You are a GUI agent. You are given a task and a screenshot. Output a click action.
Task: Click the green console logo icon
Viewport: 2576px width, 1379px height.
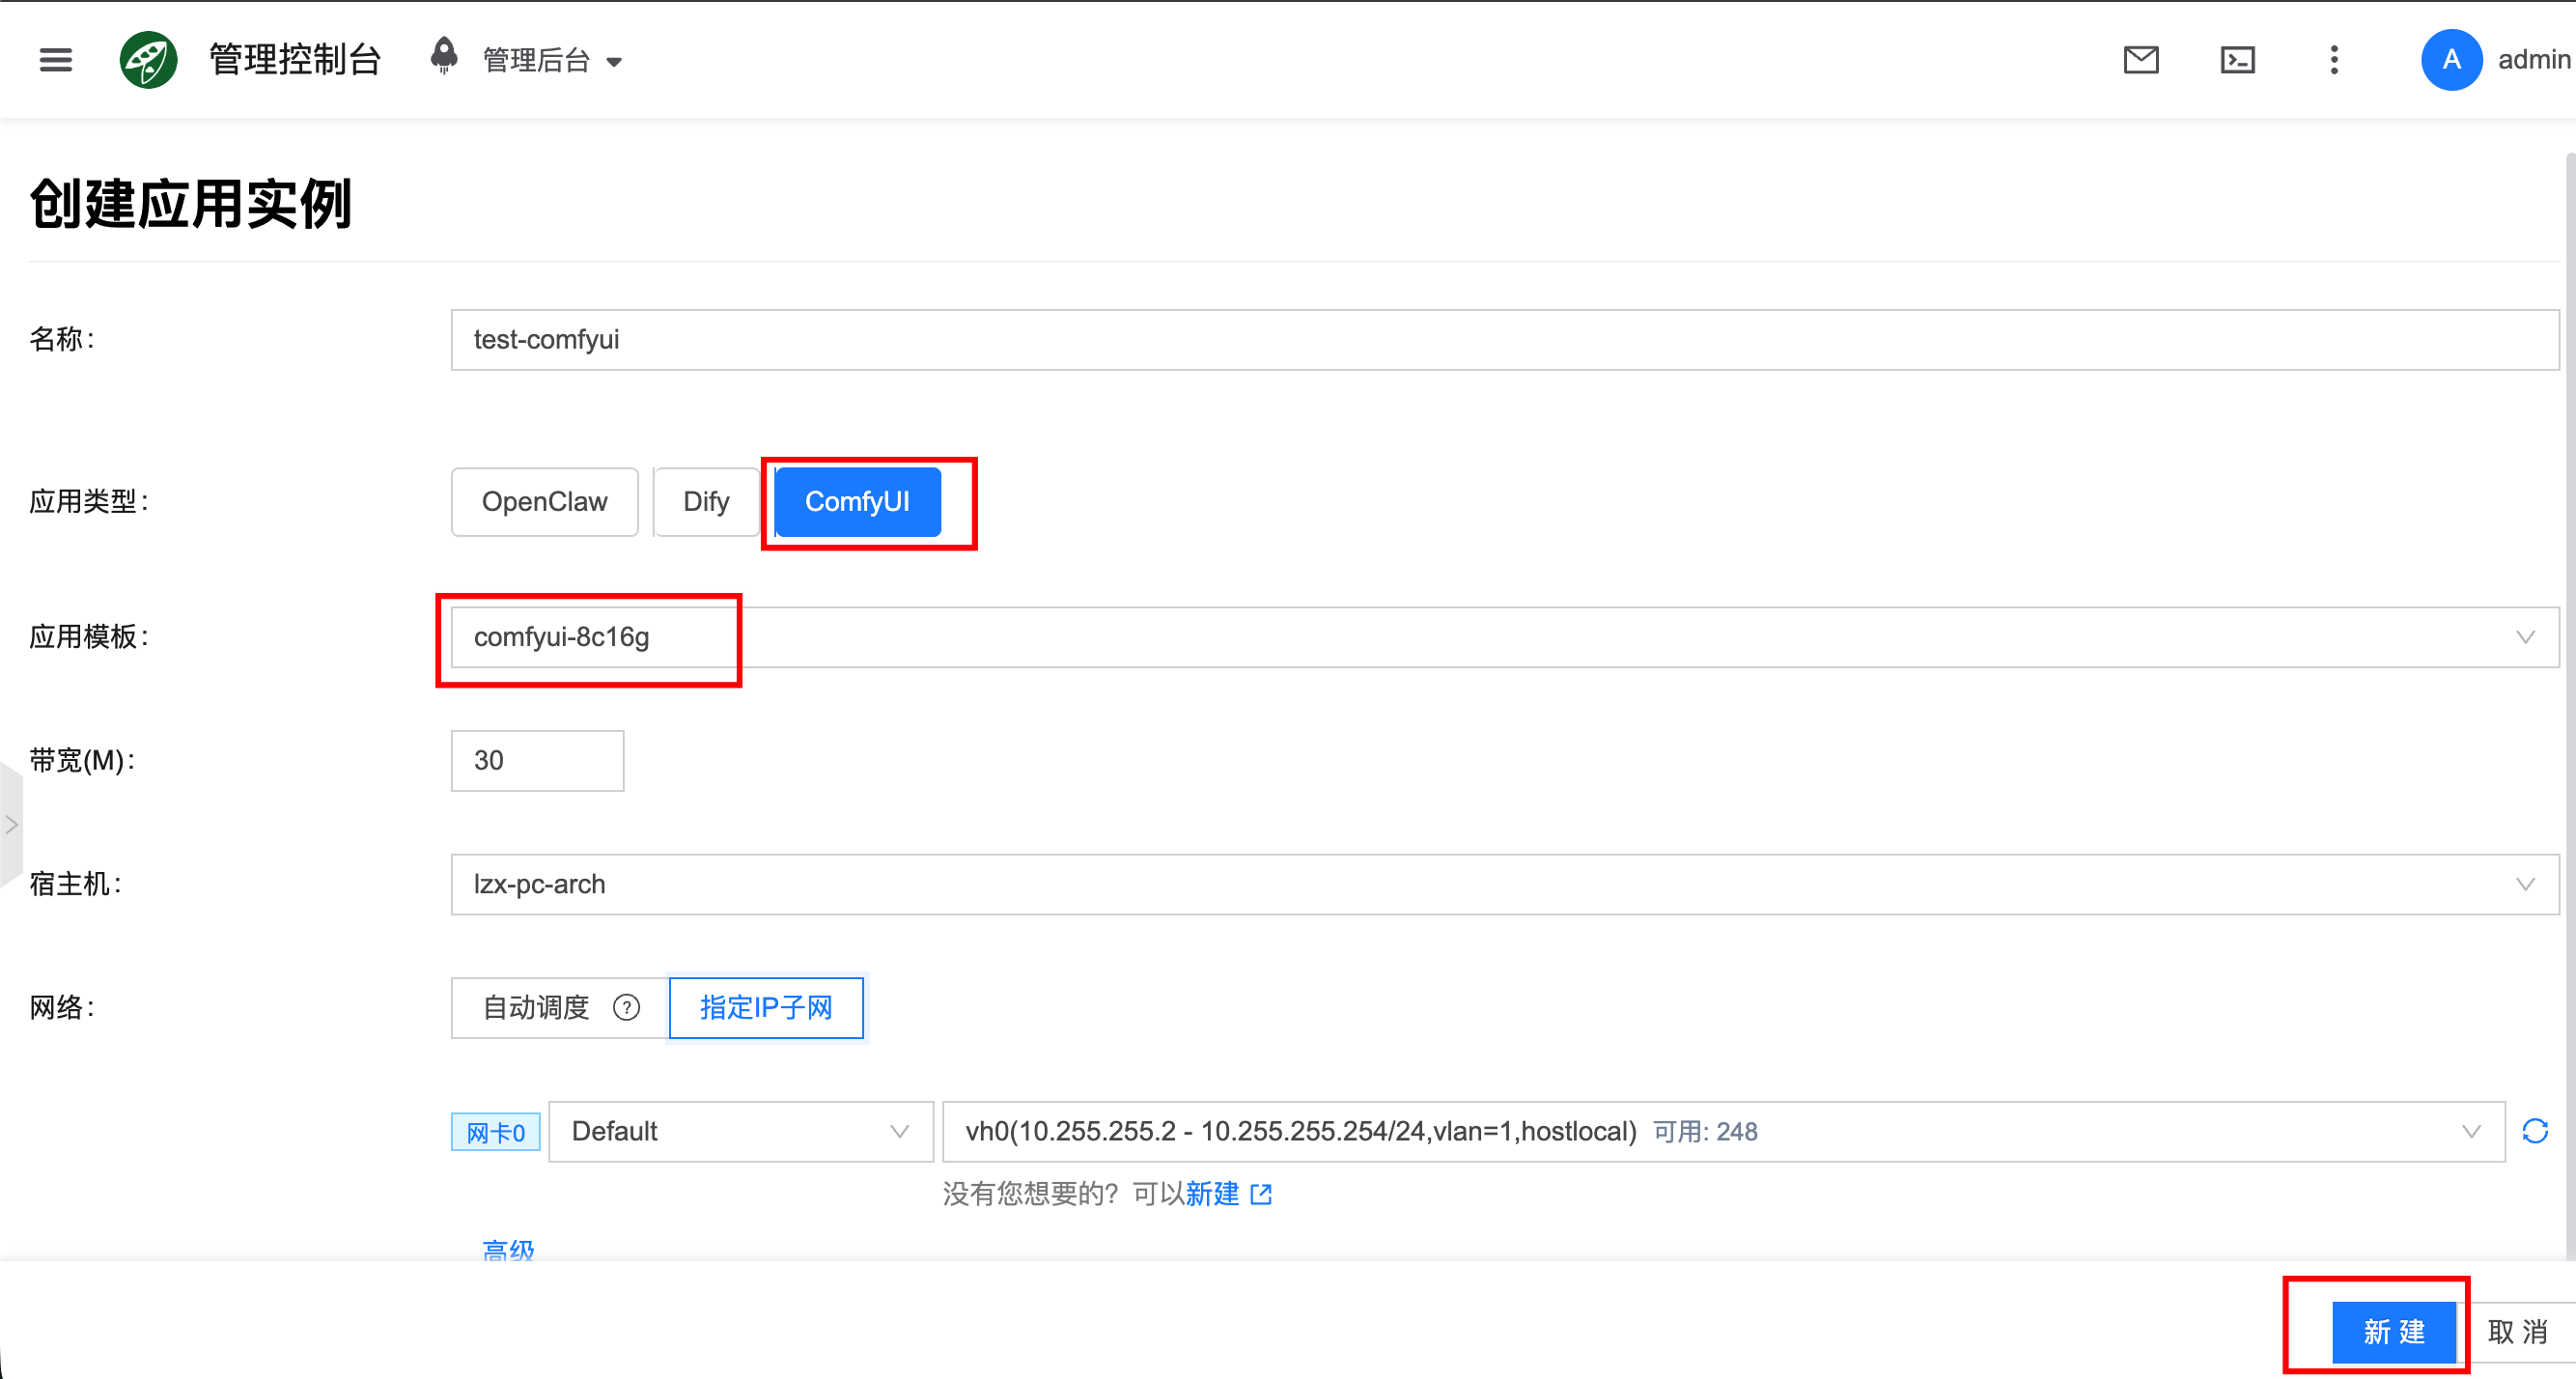tap(148, 60)
